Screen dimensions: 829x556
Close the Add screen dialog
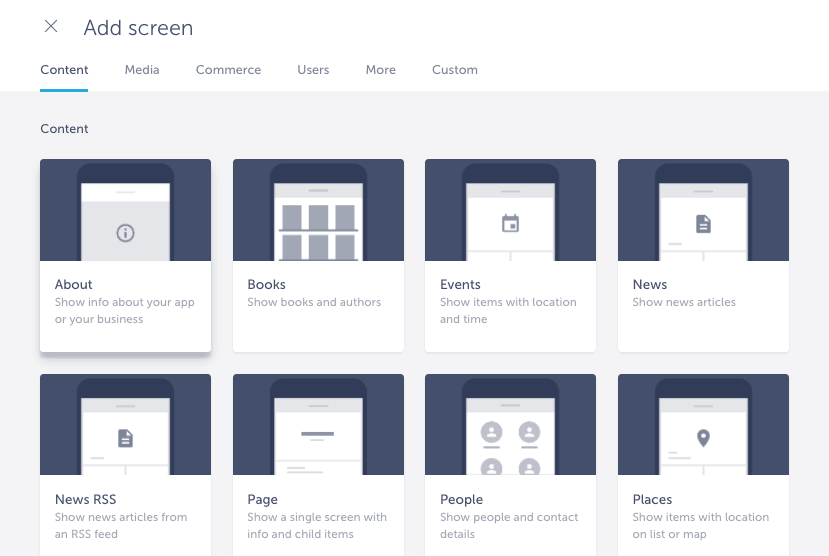tap(51, 26)
